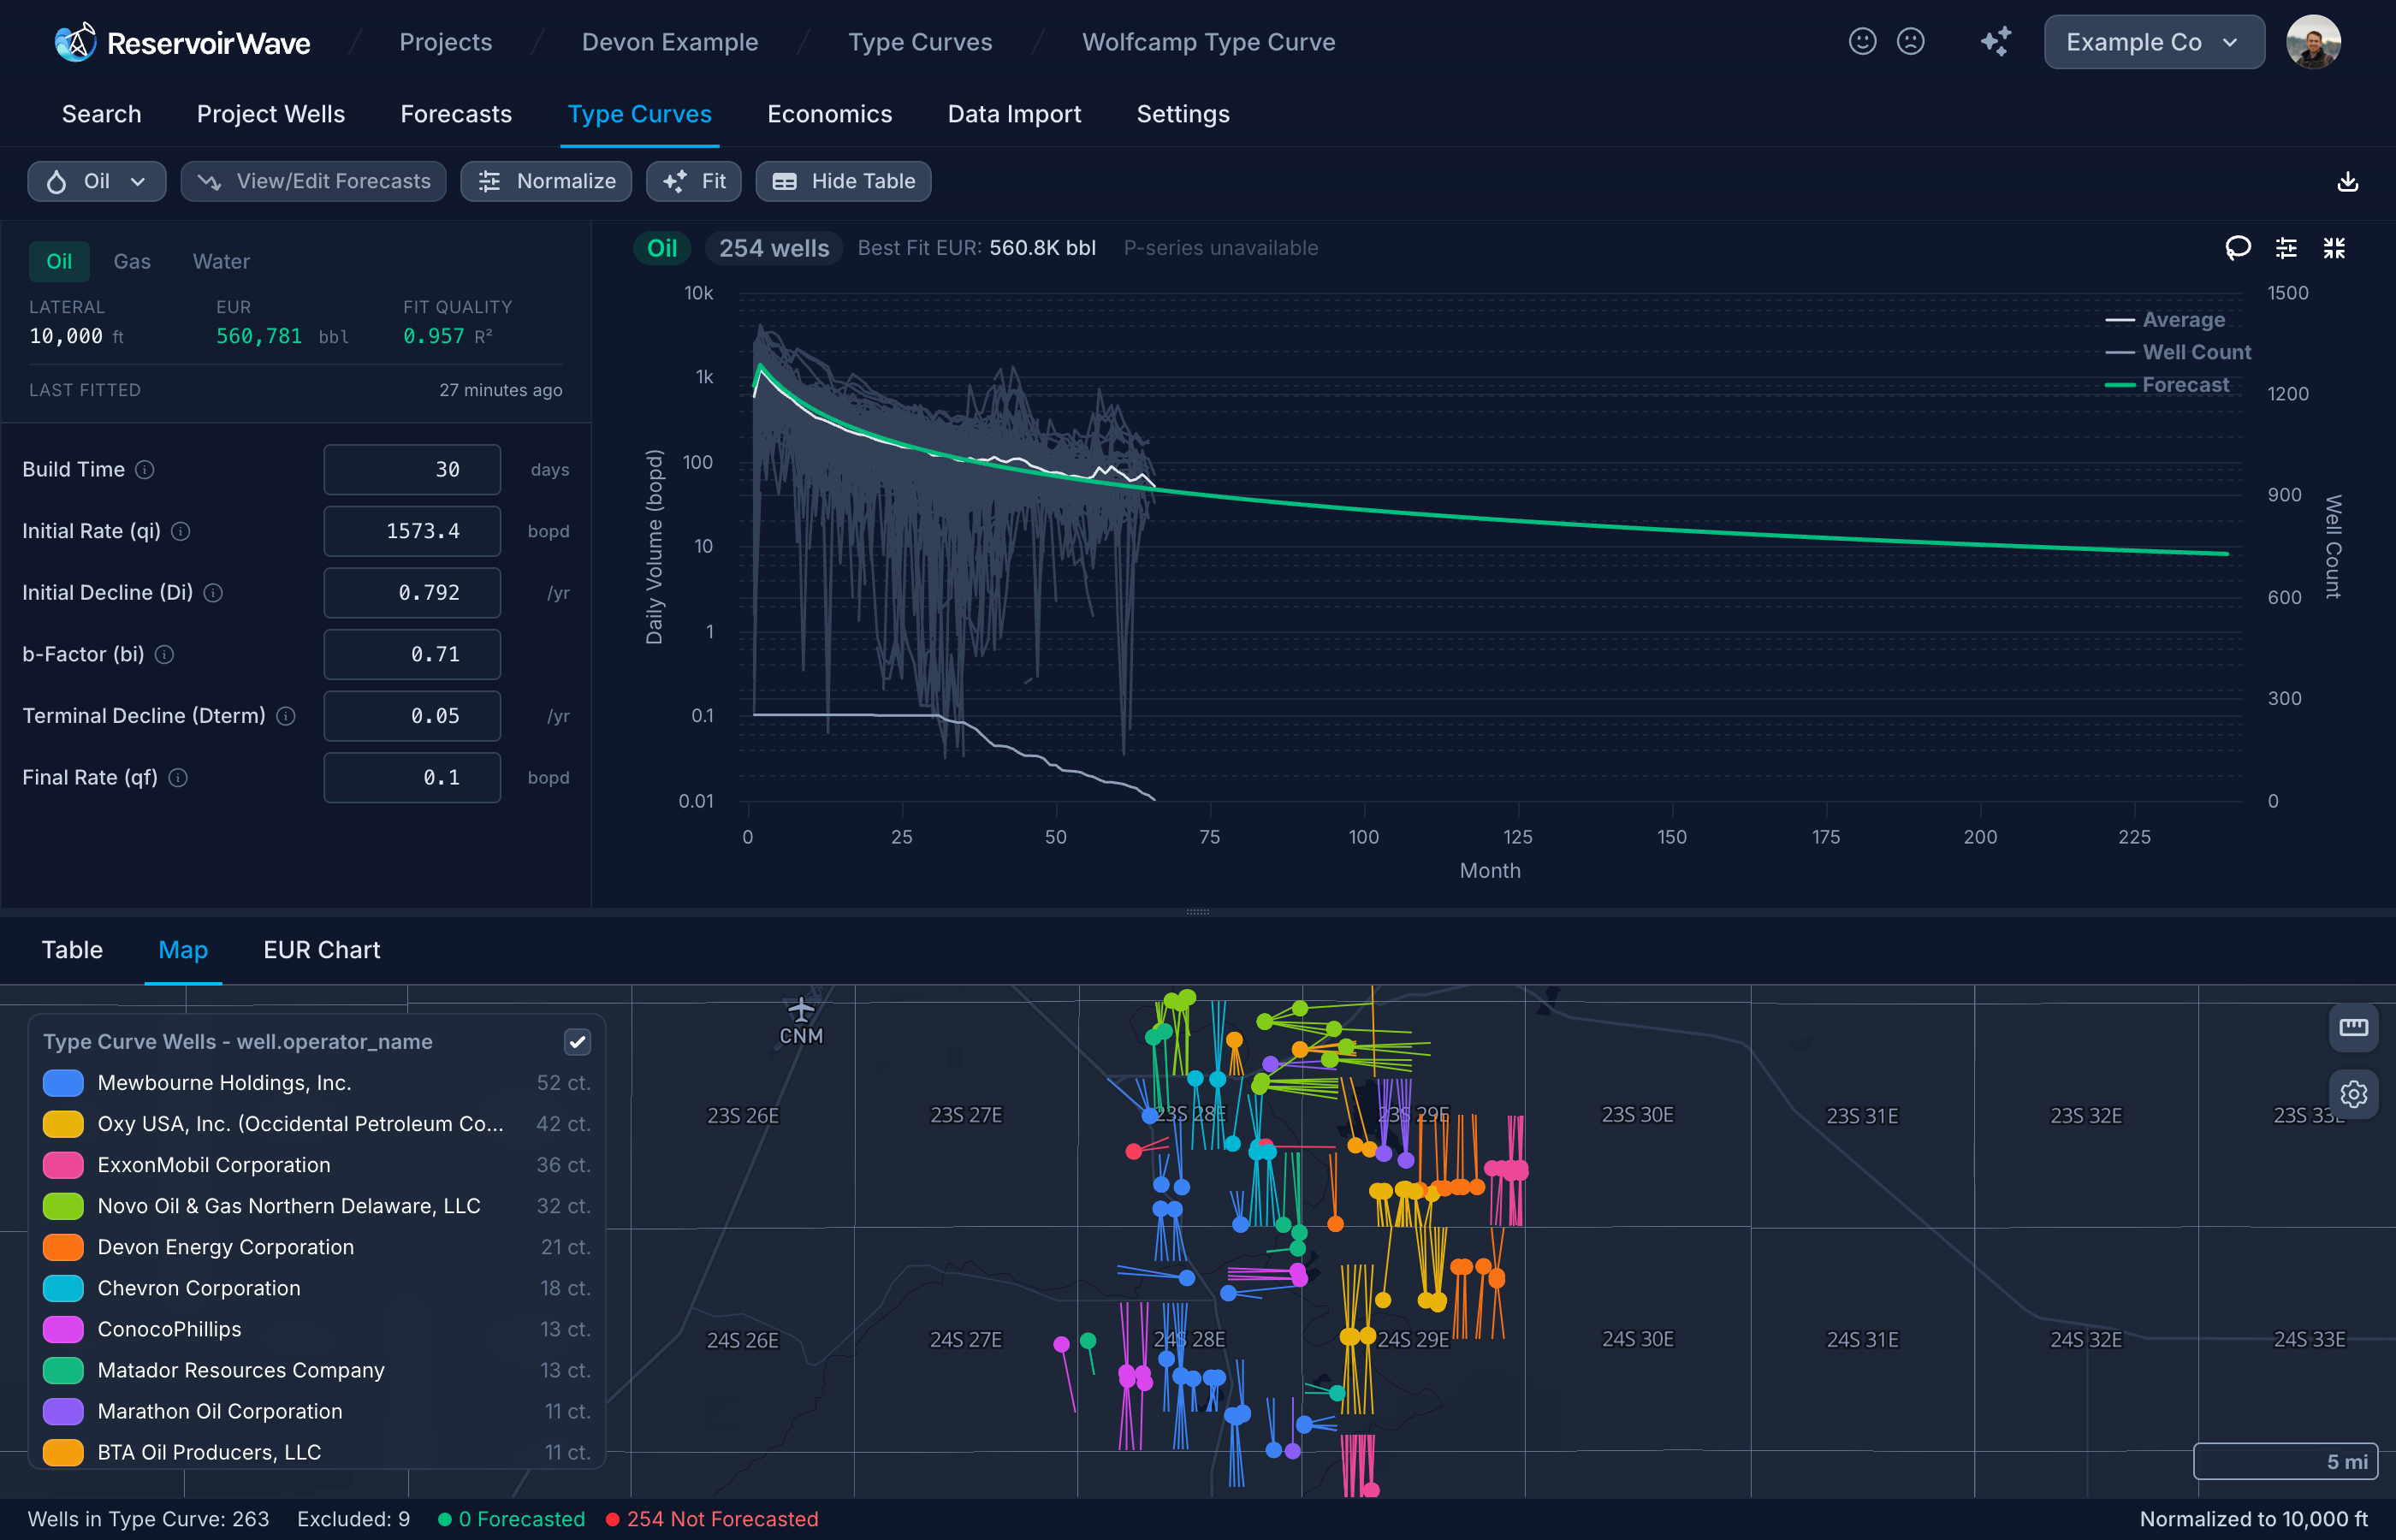Click the Hide Table button
The width and height of the screenshot is (2396, 1540).
click(843, 181)
